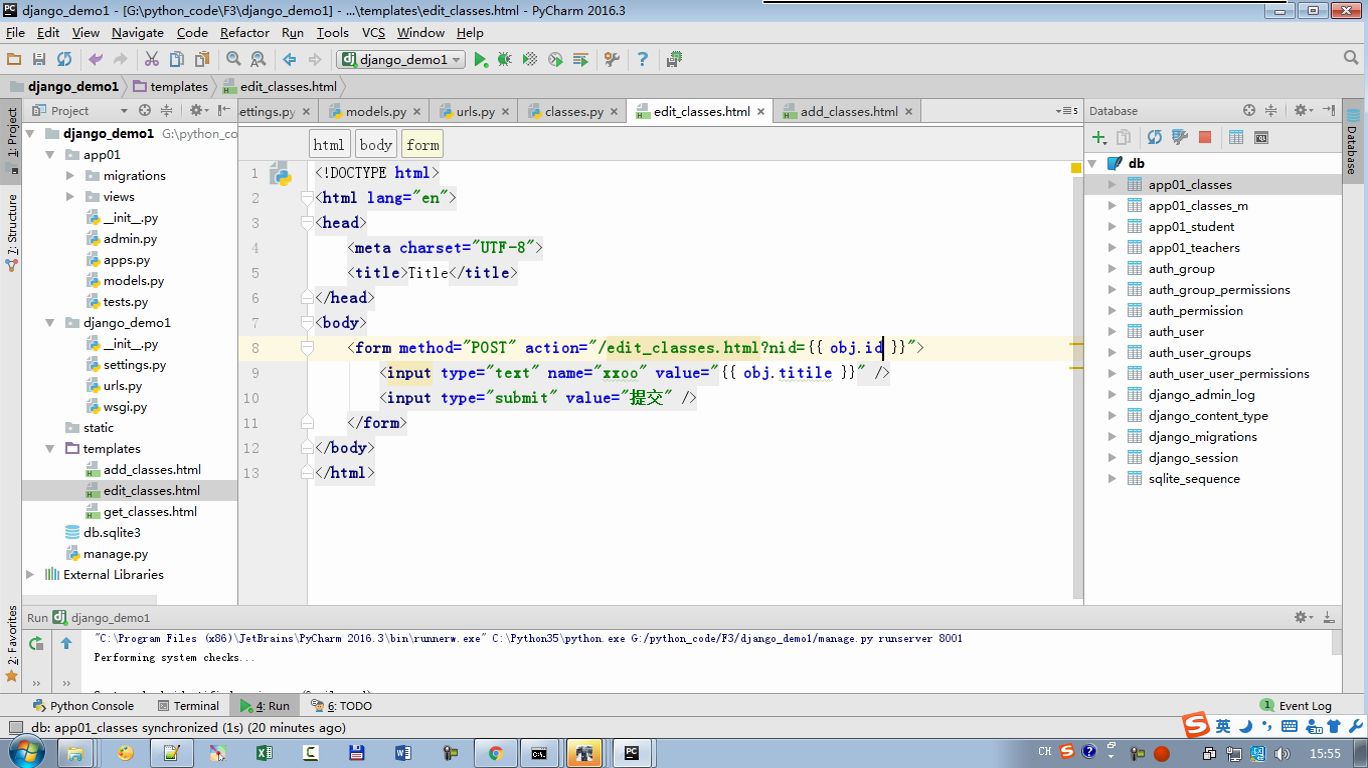Open Run panel gear settings dropdown
The height and width of the screenshot is (768, 1368).
[1304, 618]
